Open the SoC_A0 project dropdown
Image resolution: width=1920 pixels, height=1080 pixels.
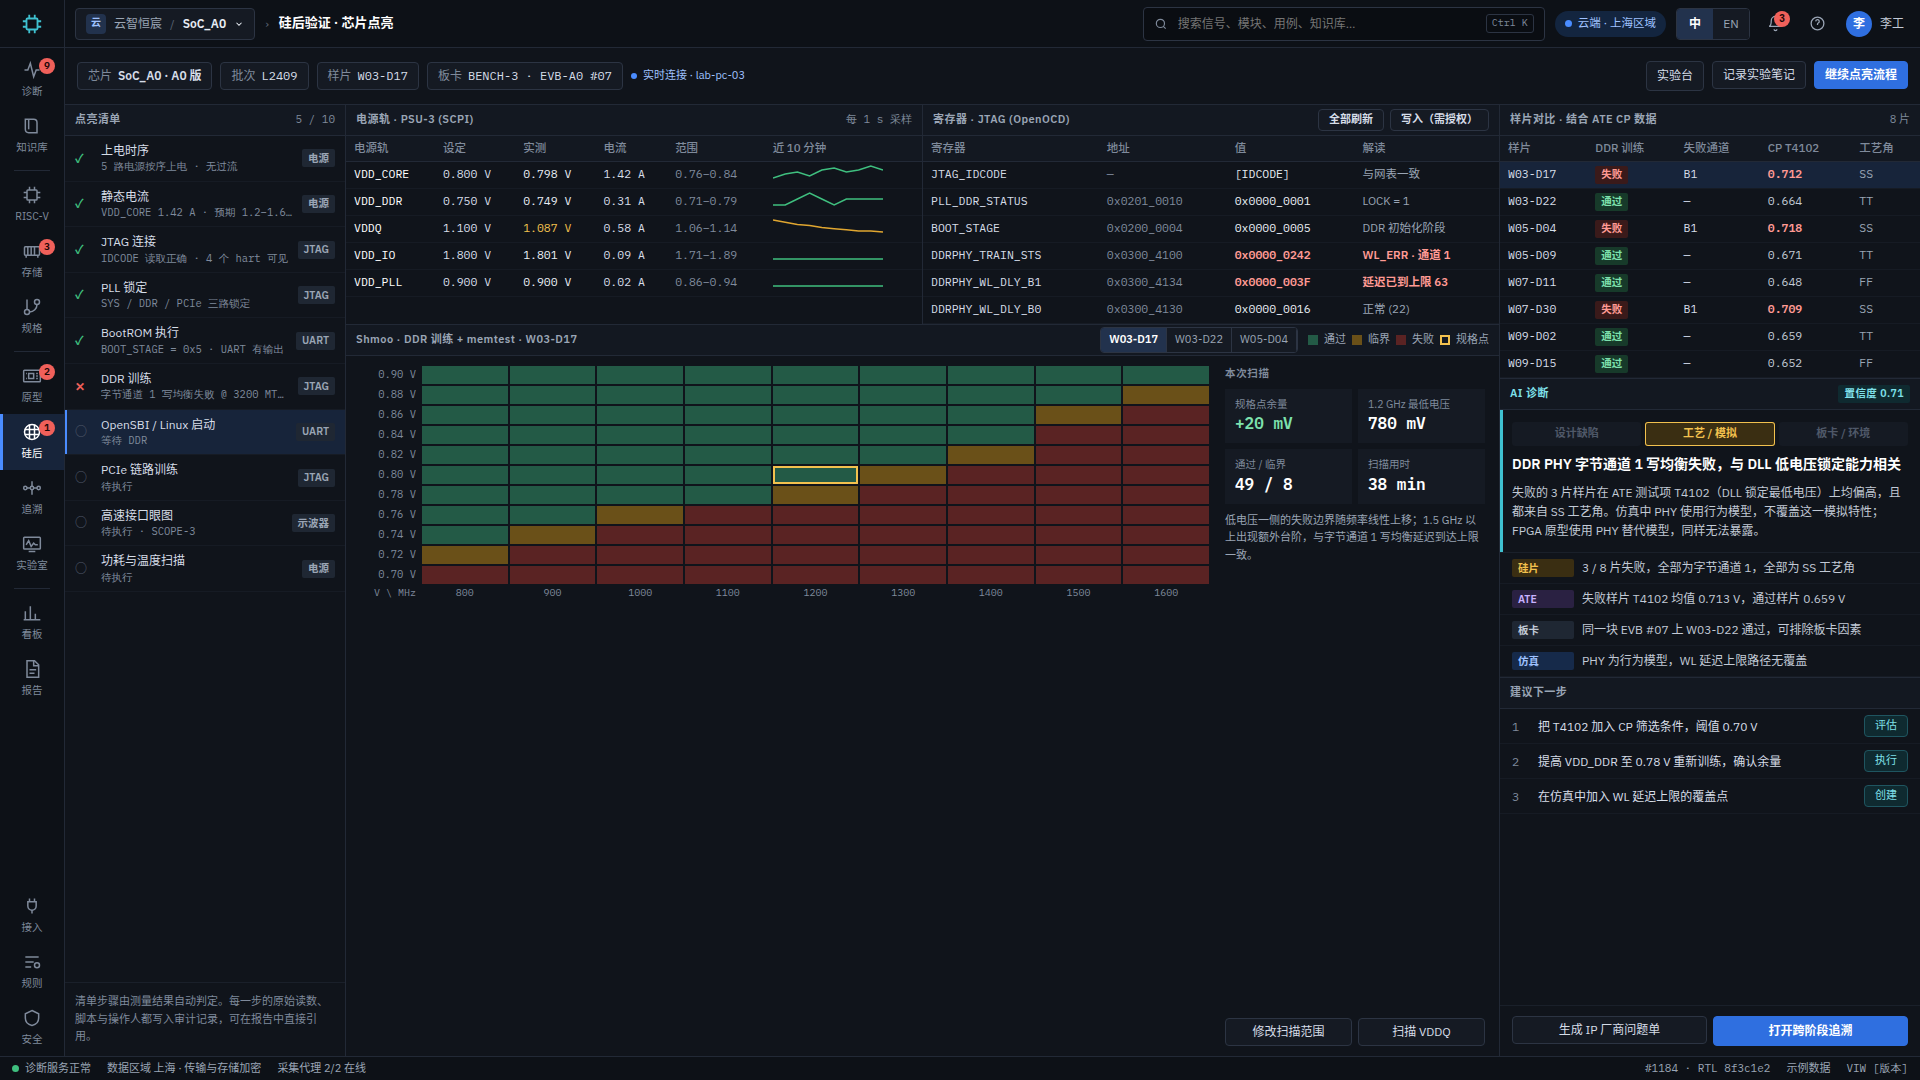165,23
